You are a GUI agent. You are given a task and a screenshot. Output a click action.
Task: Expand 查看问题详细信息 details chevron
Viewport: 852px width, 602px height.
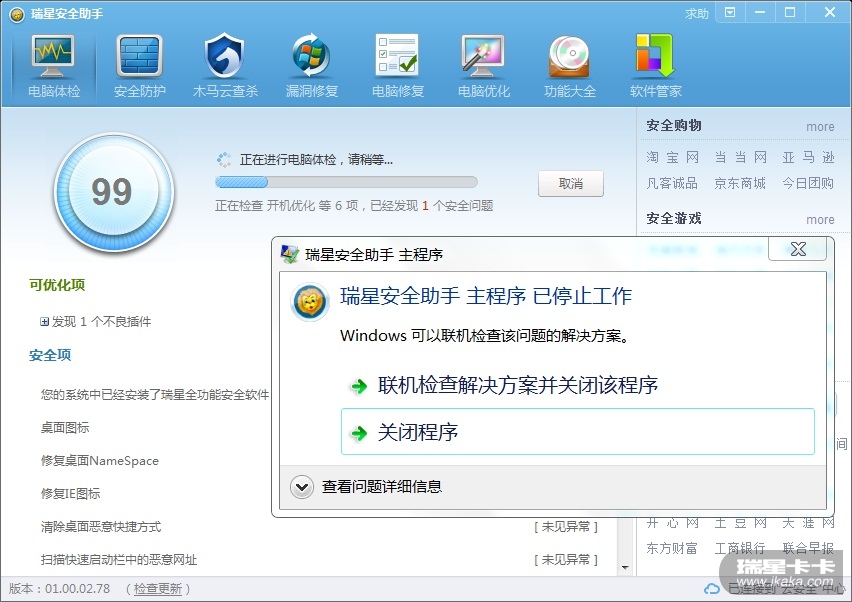click(x=302, y=487)
